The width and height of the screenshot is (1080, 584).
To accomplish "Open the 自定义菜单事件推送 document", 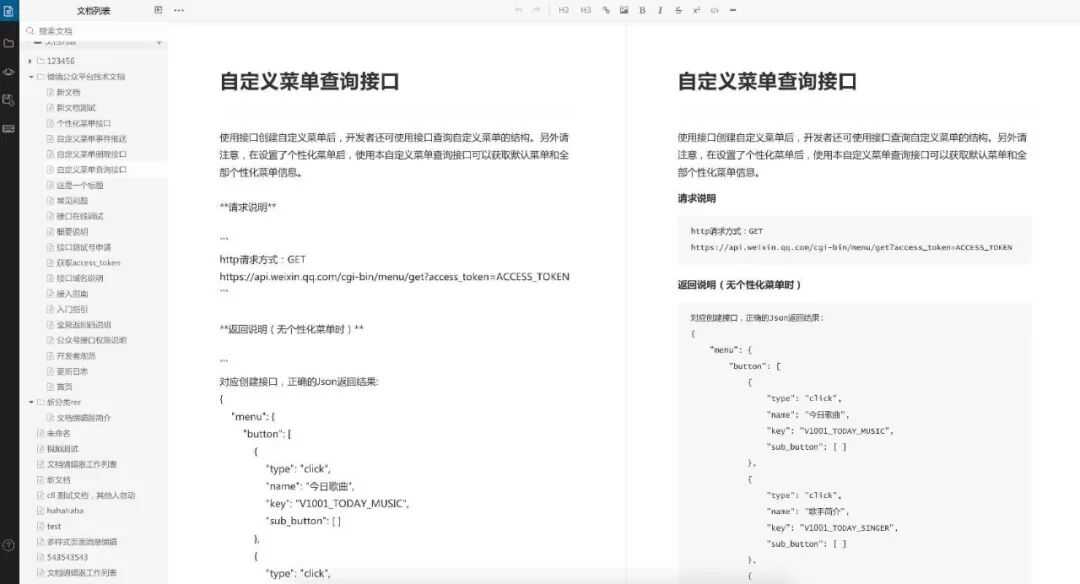I will [91, 139].
